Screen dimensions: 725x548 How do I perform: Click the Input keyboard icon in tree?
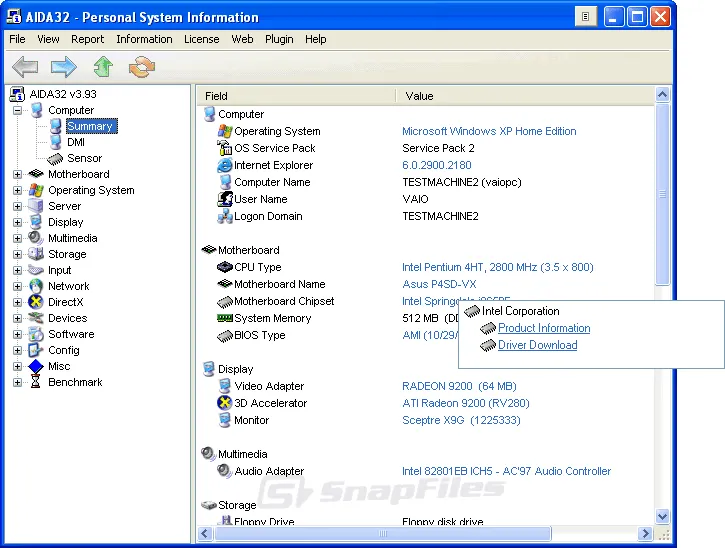pos(36,270)
